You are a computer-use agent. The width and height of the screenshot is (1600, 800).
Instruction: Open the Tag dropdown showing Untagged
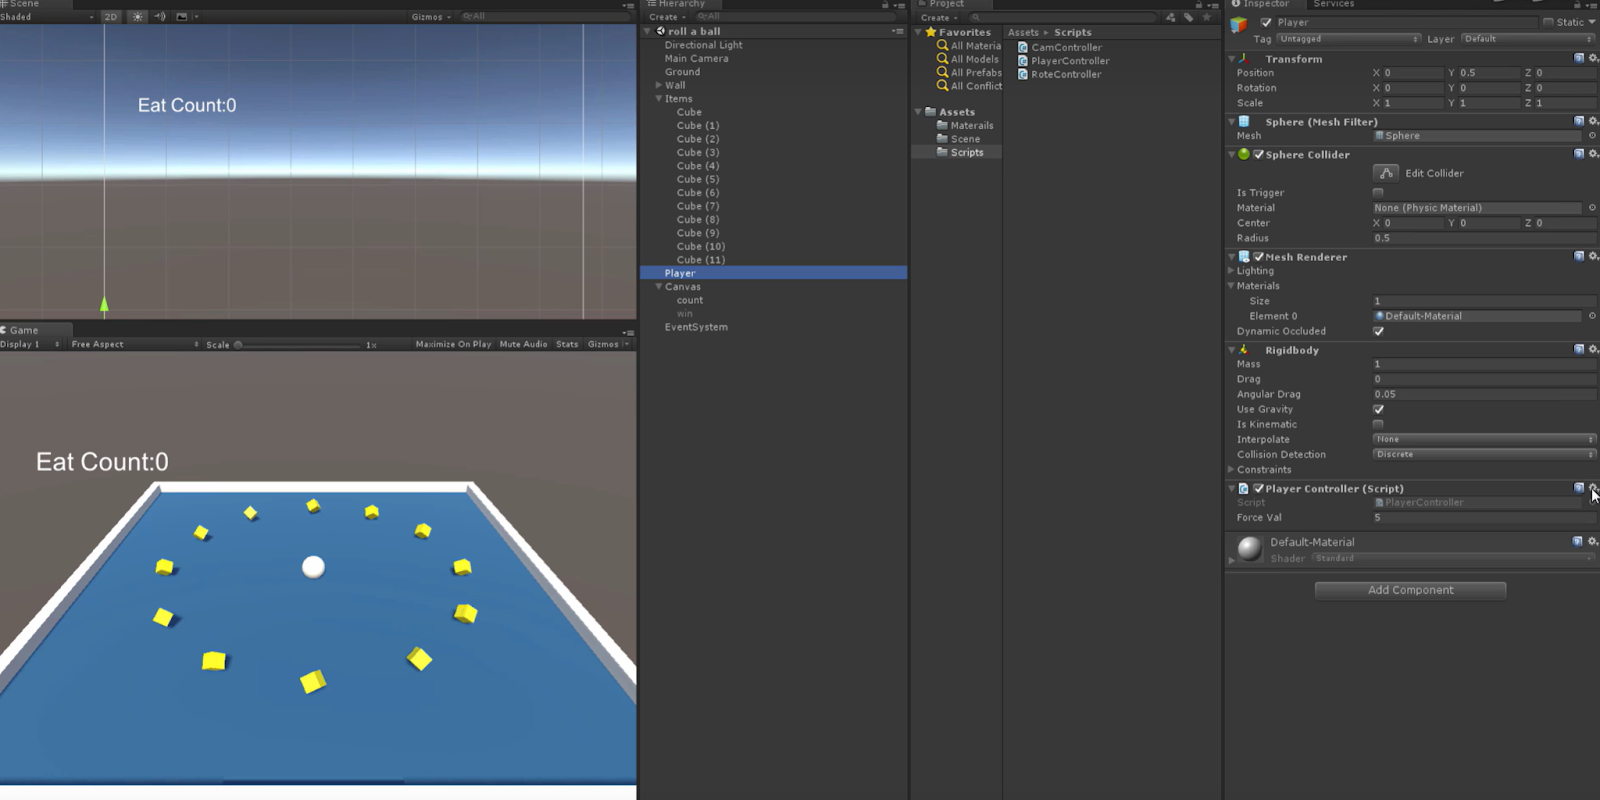pyautogui.click(x=1347, y=39)
